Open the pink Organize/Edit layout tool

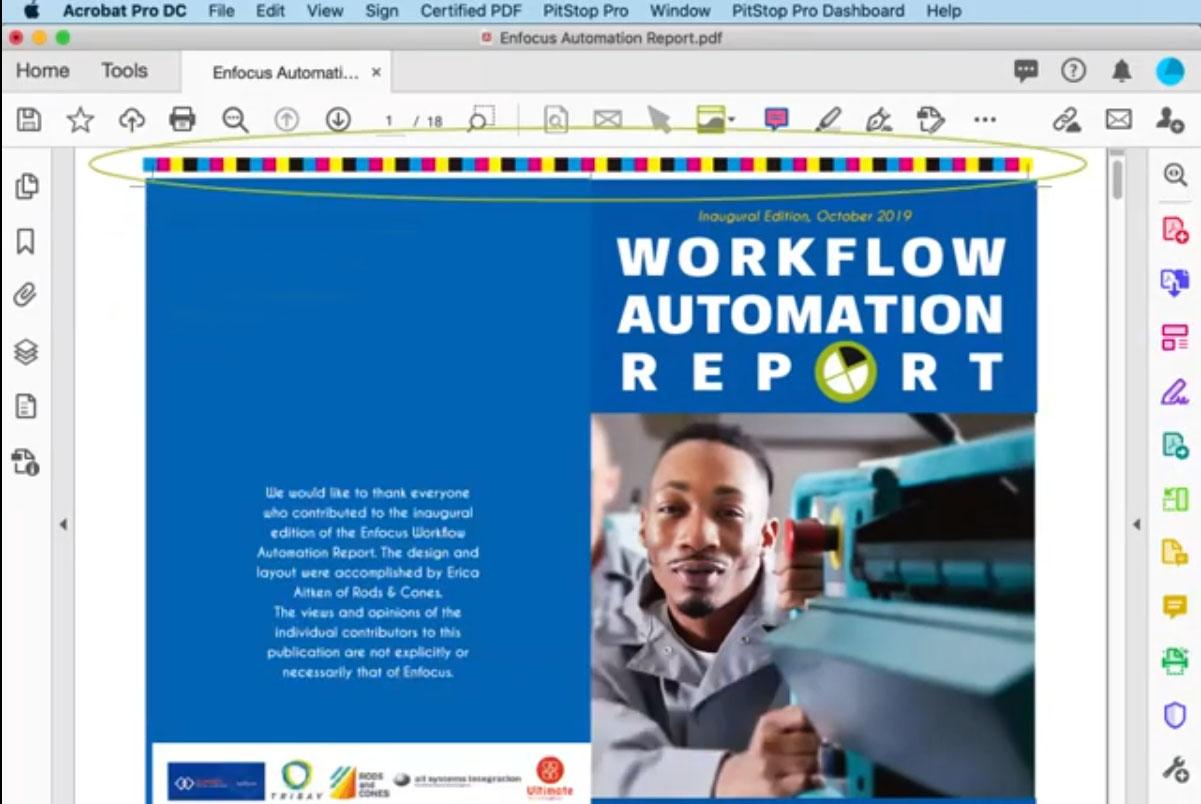click(1174, 337)
